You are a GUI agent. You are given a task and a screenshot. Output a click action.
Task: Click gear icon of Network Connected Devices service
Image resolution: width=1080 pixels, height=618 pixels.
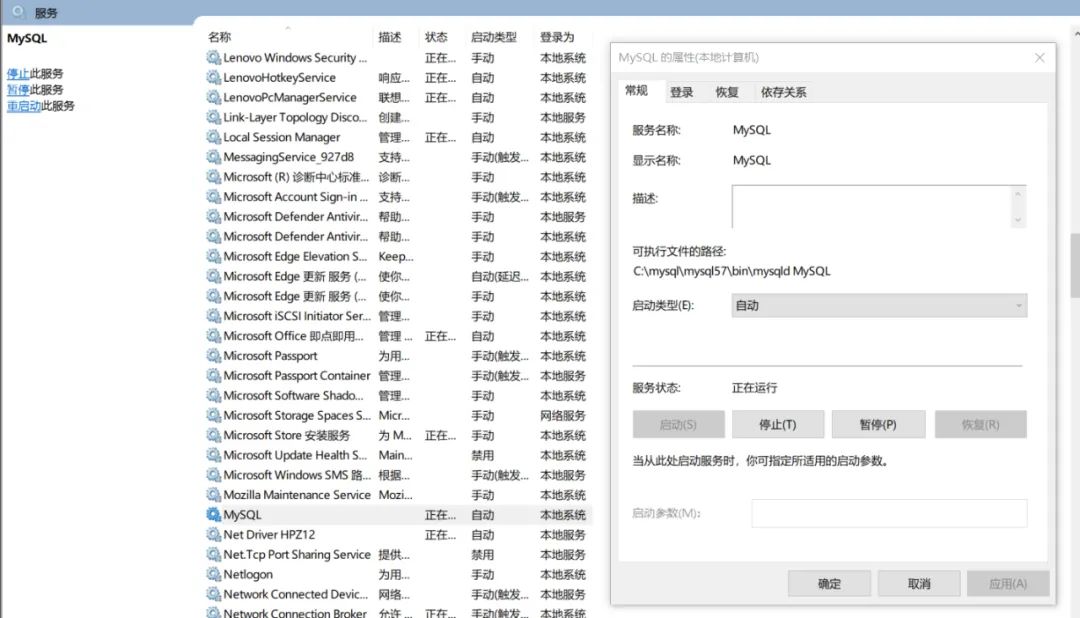tap(214, 595)
